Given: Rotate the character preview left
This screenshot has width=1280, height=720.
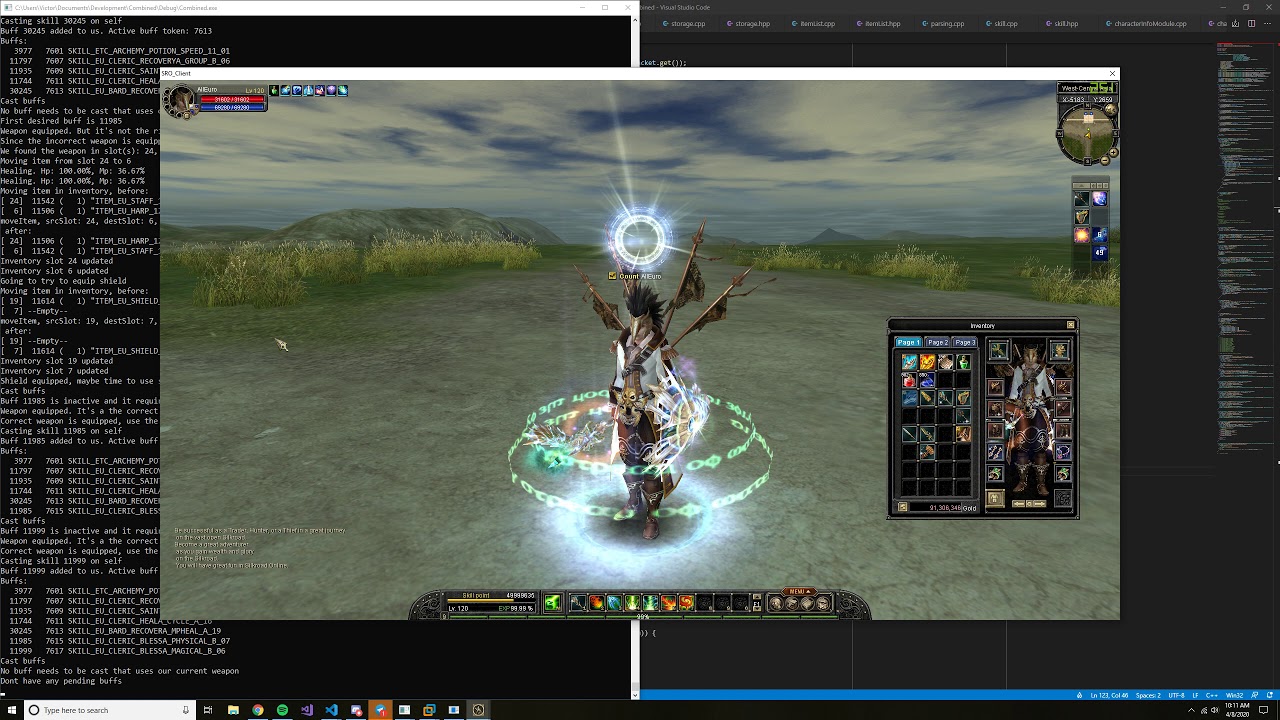Looking at the screenshot, I should pos(1018,504).
